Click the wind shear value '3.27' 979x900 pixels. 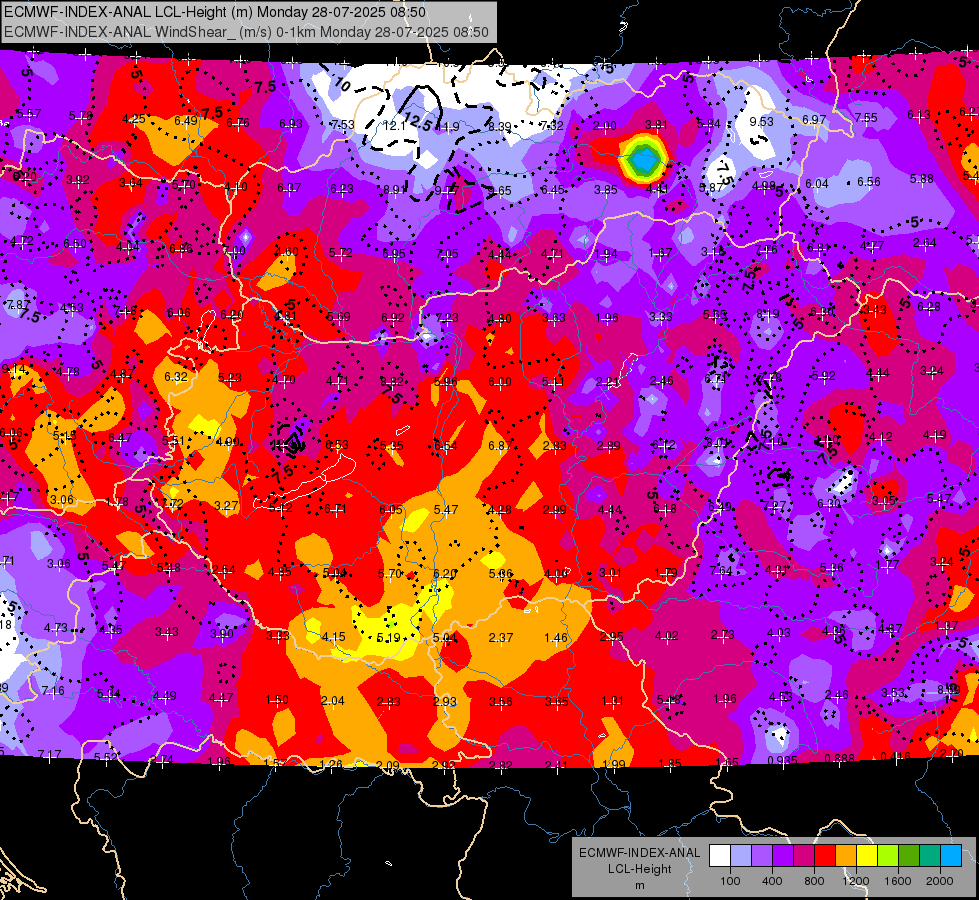226,505
